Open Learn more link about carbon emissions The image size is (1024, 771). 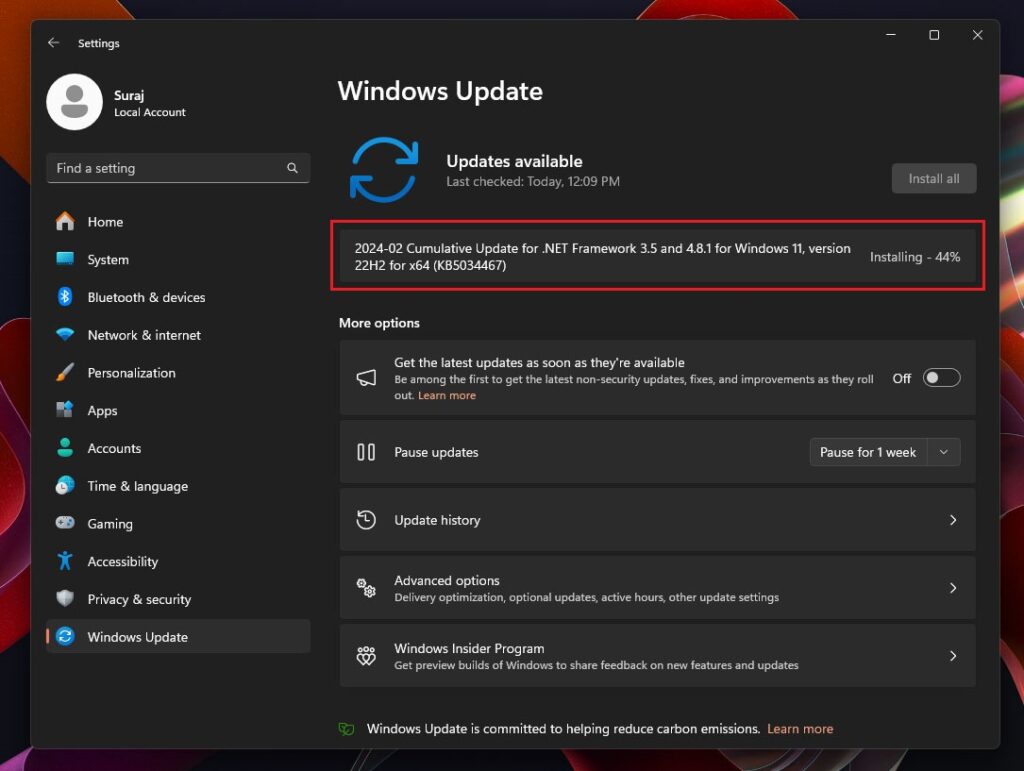(x=800, y=729)
